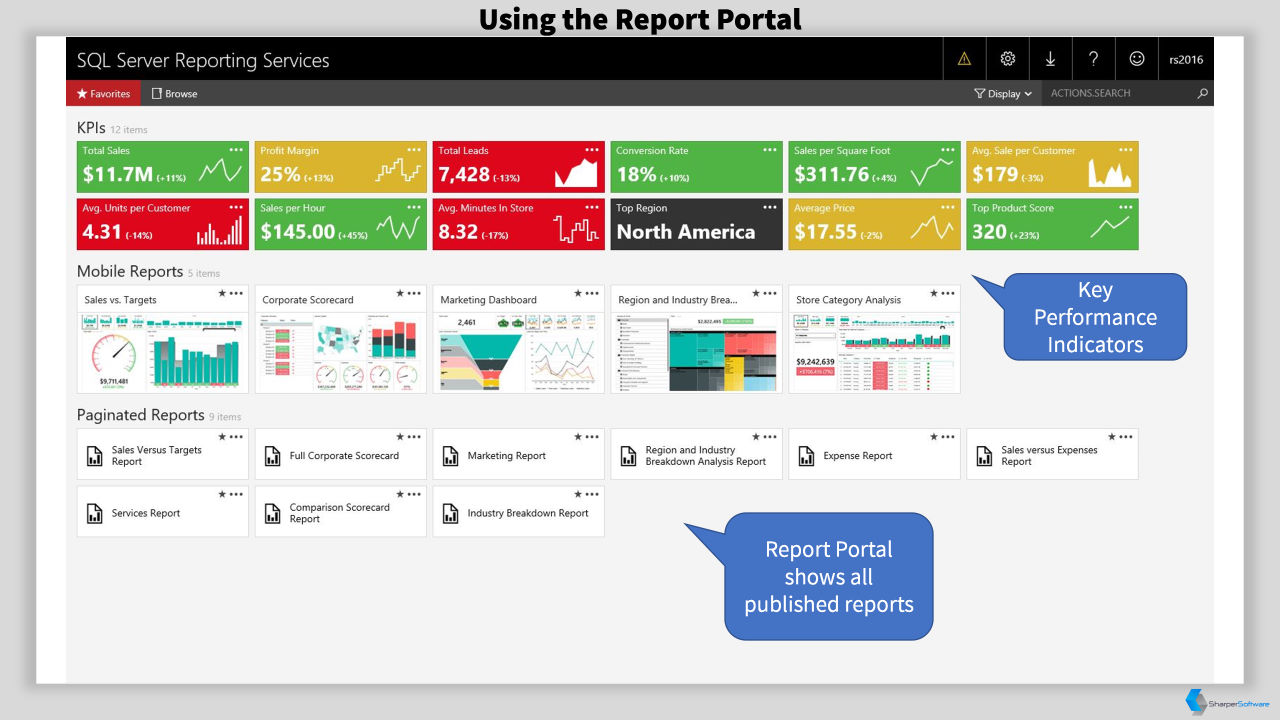Toggle favorite star on Comparison Scorecard Report
The image size is (1280, 720).
[400, 494]
